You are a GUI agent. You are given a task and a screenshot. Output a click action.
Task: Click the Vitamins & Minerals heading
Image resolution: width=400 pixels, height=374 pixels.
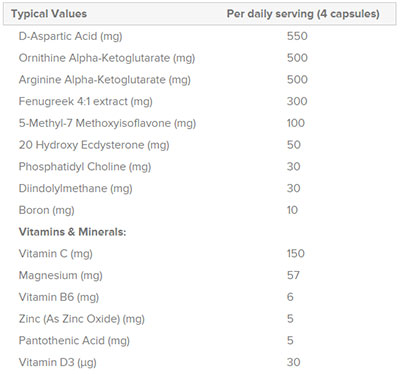[73, 232]
